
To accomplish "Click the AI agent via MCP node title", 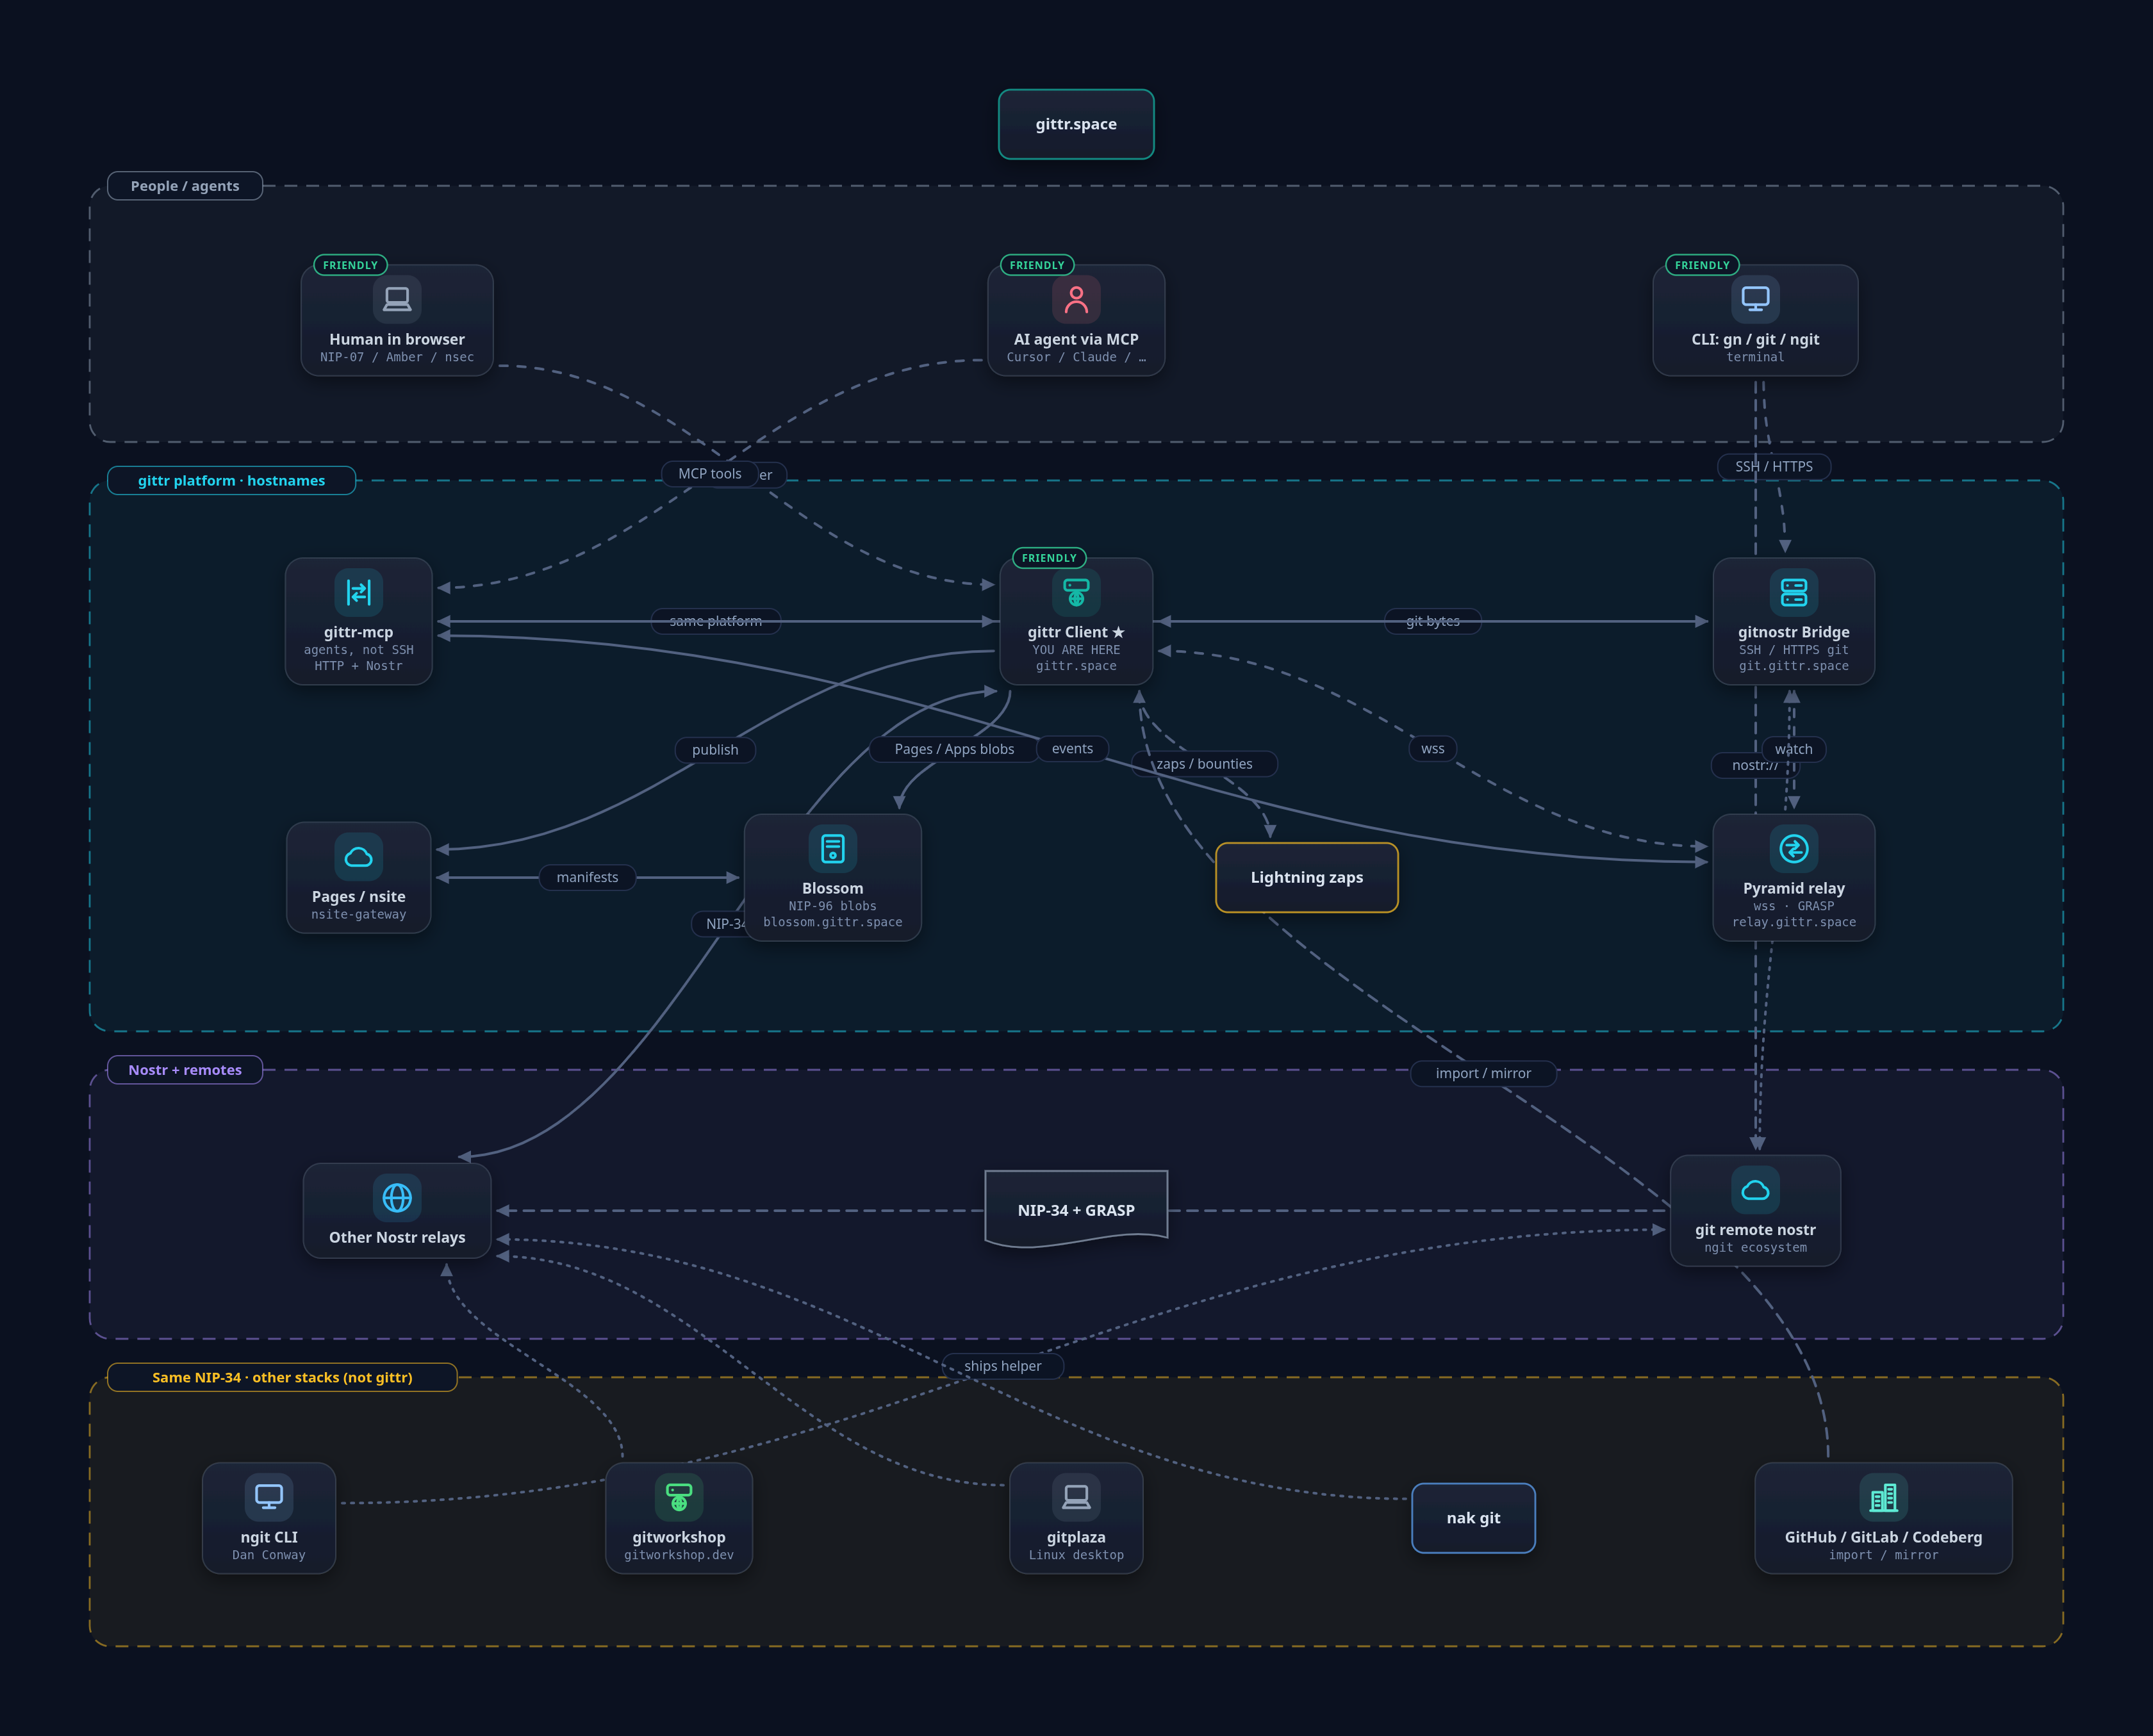I will tap(1076, 339).
